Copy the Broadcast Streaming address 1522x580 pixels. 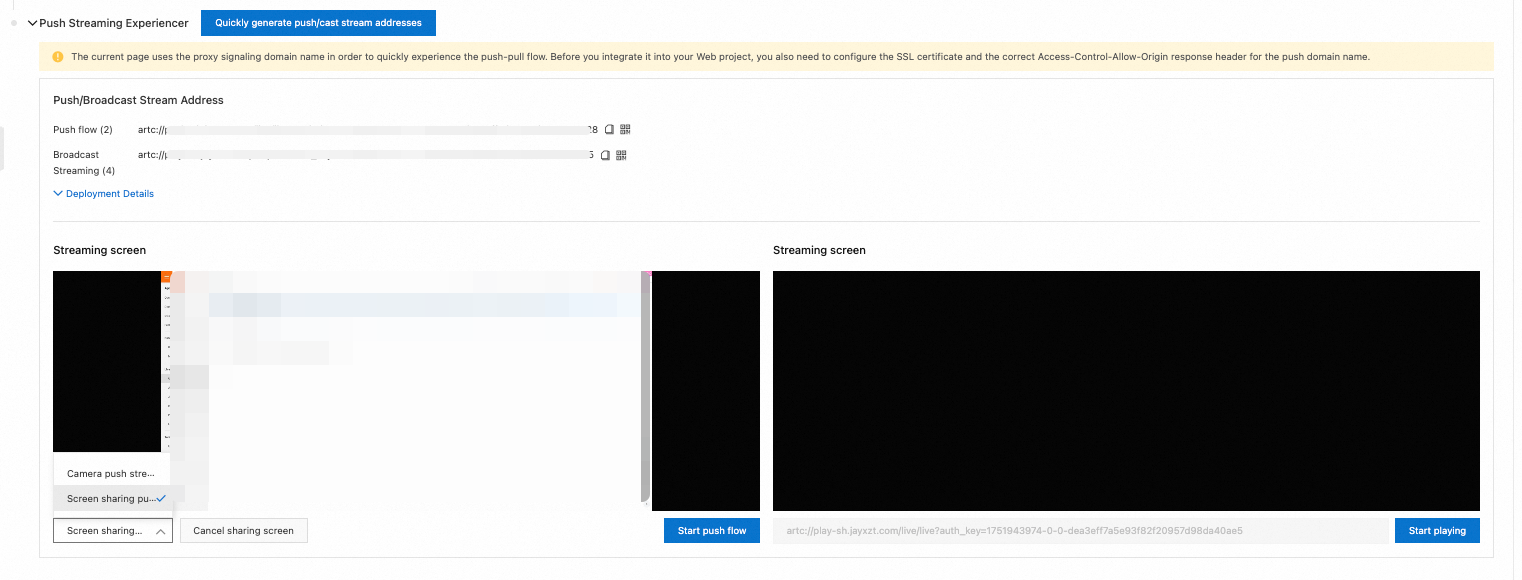pyautogui.click(x=605, y=155)
